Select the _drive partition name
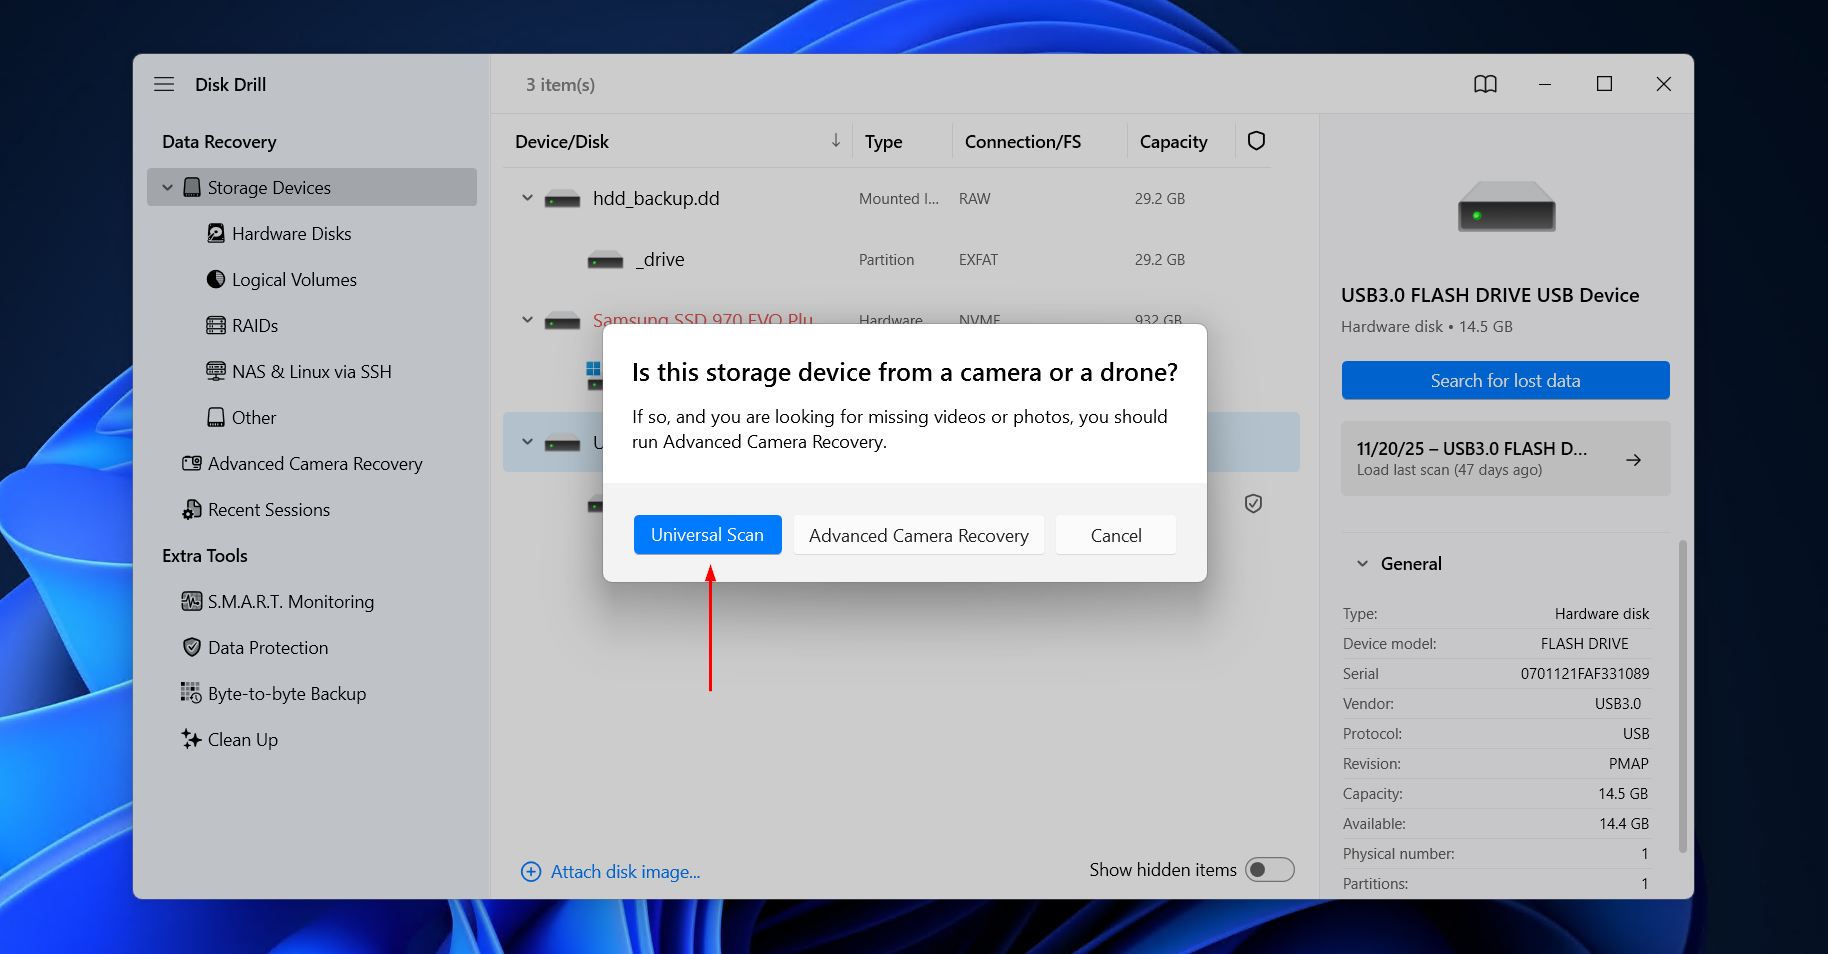The height and width of the screenshot is (954, 1828). point(660,259)
